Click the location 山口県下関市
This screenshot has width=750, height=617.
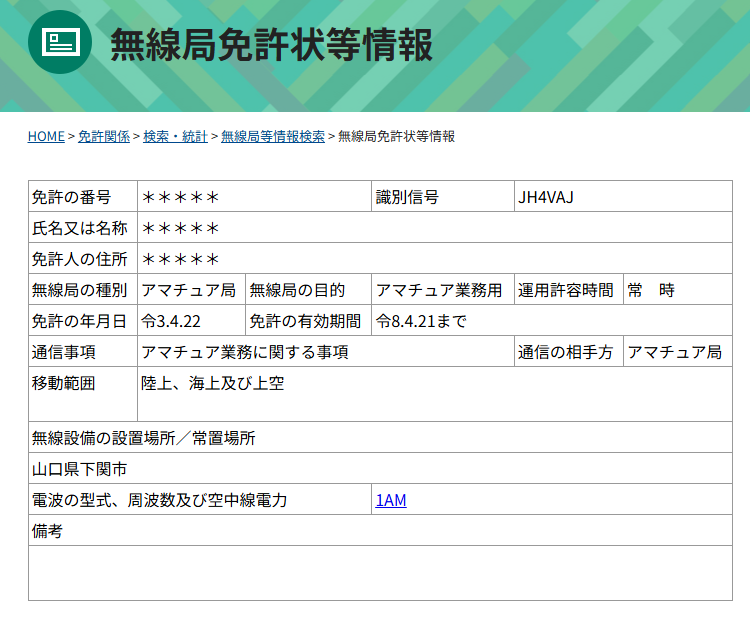point(79,469)
